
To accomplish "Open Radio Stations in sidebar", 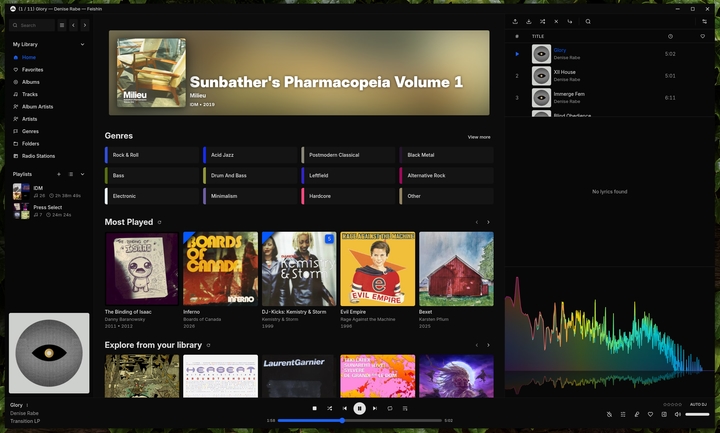I will click(34, 156).
